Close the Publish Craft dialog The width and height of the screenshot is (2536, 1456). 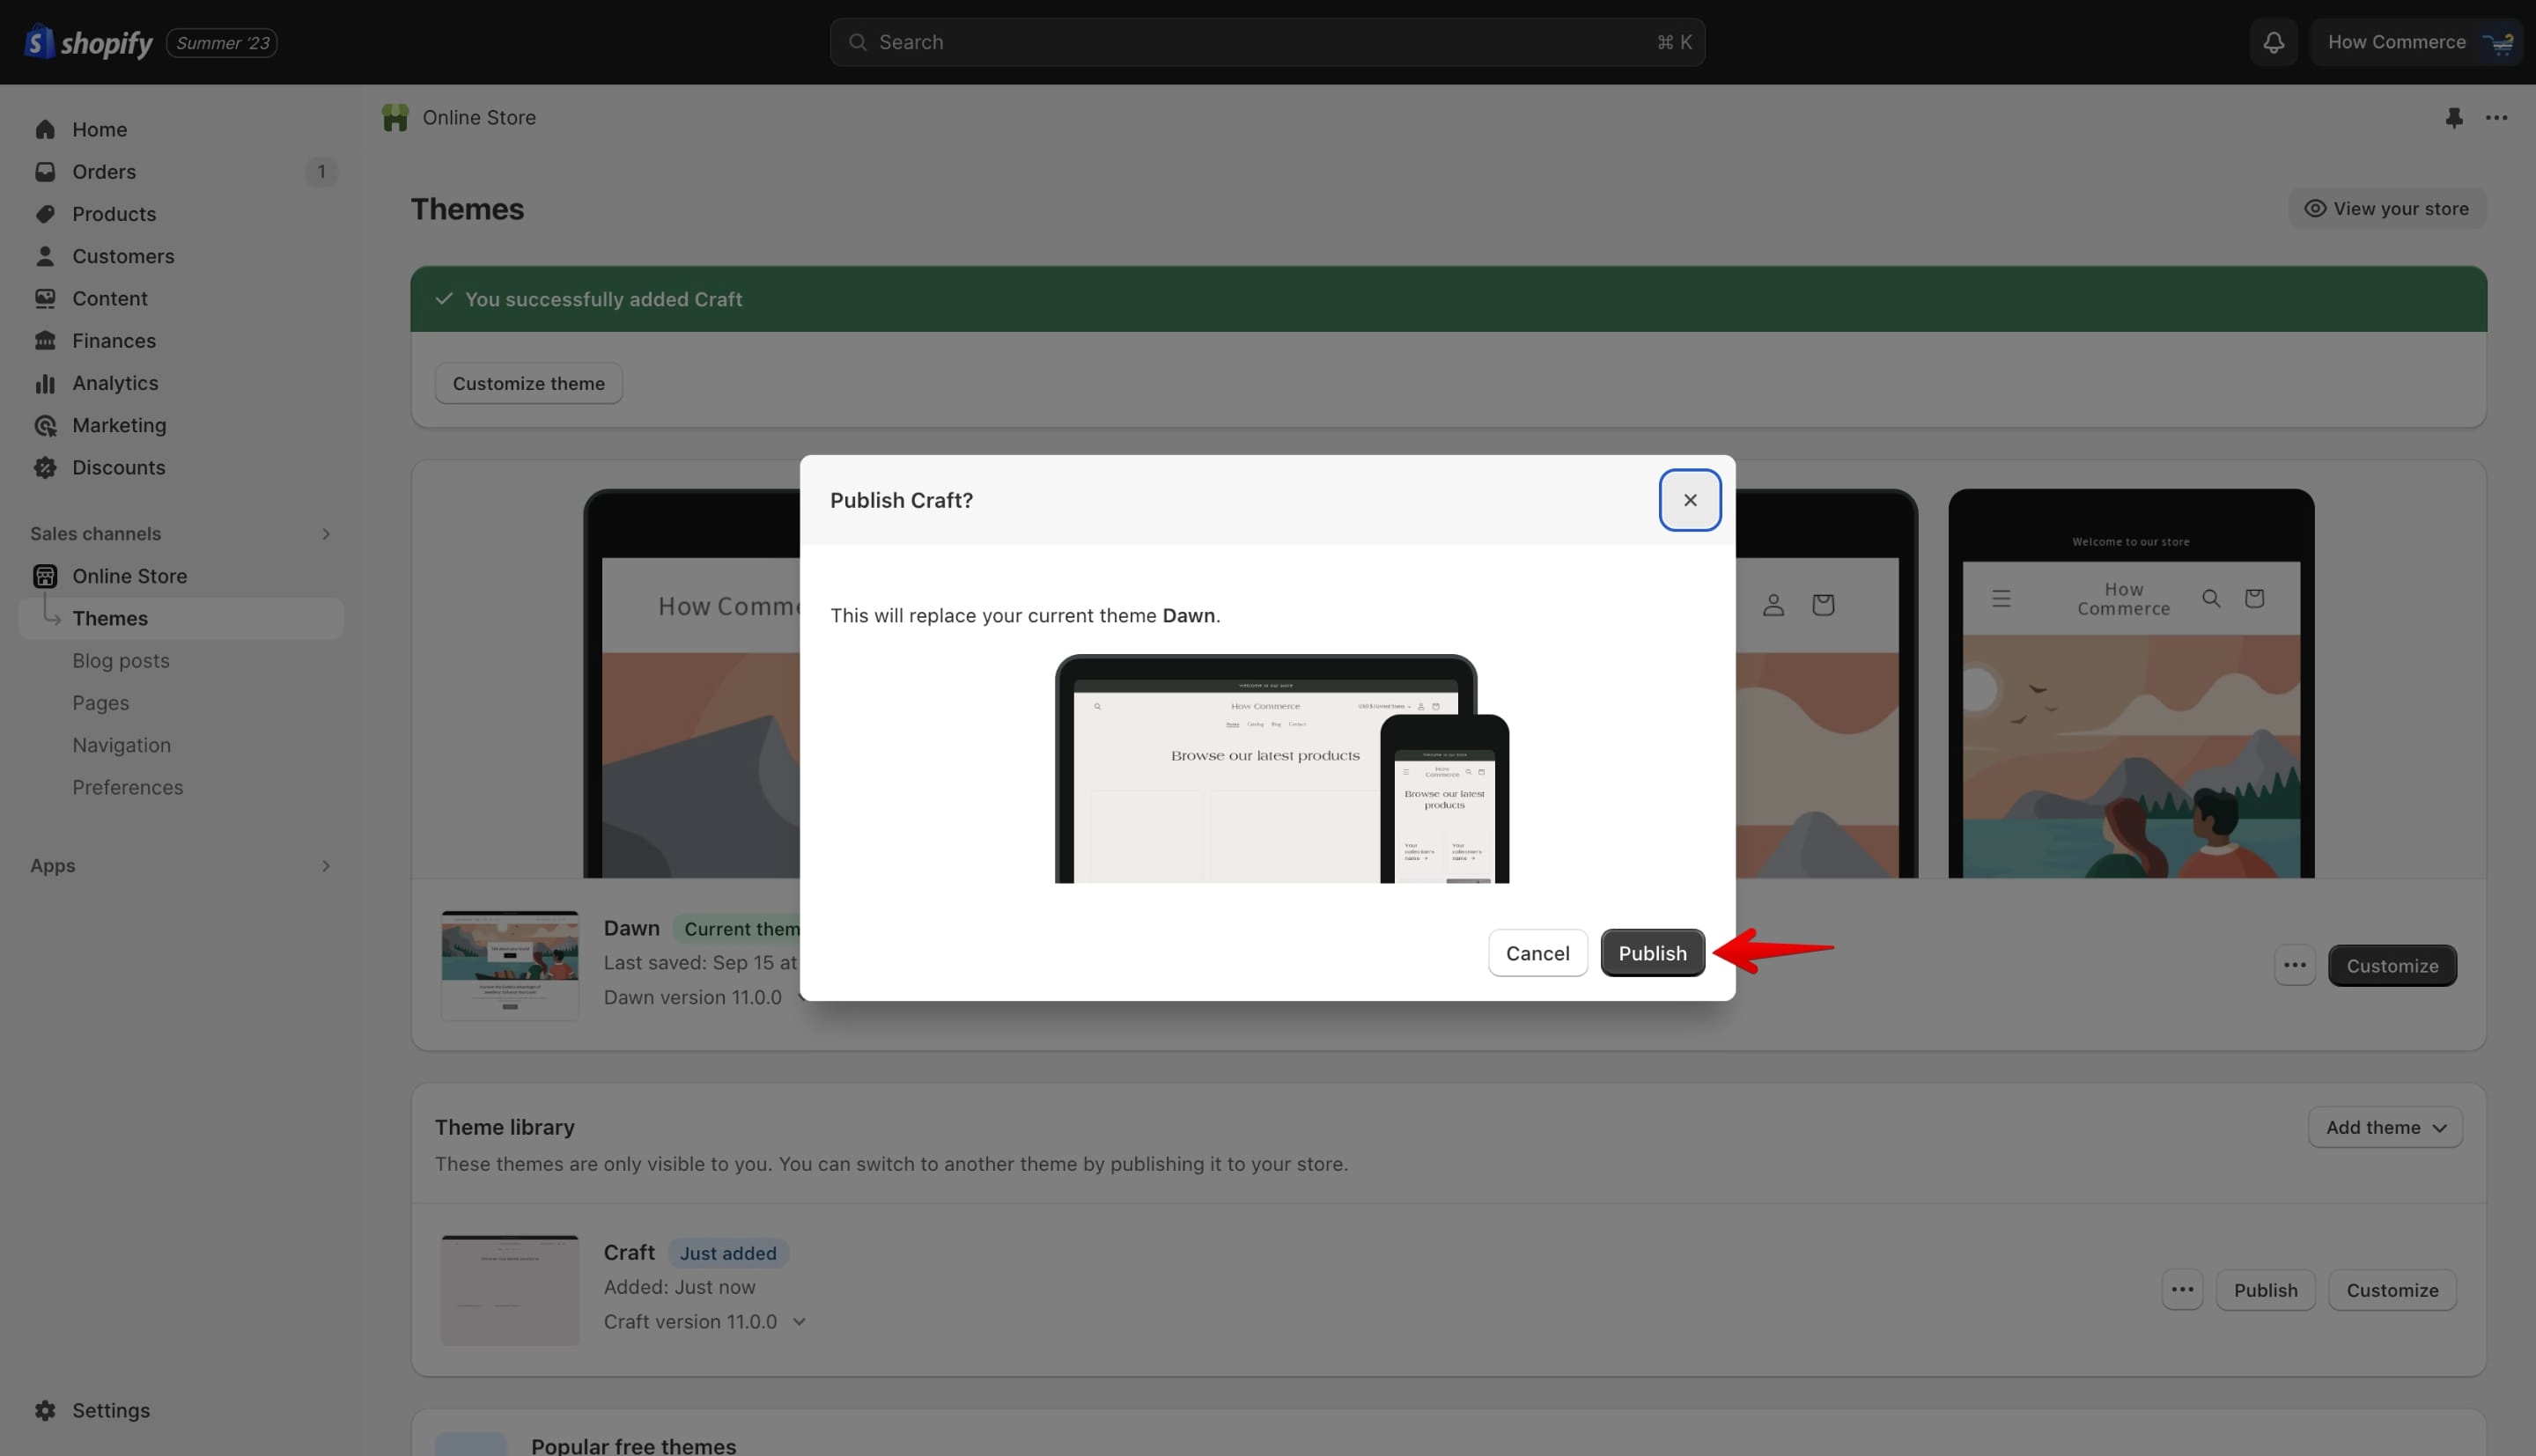[x=1689, y=500]
